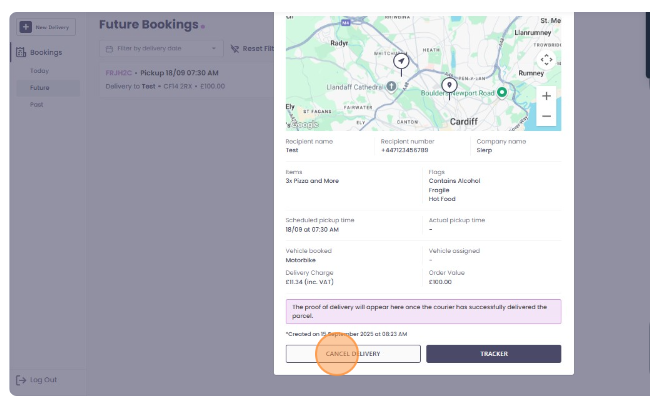Click delivery charge £11.34 (inc. VAT)
The image size is (650, 404).
309,282
